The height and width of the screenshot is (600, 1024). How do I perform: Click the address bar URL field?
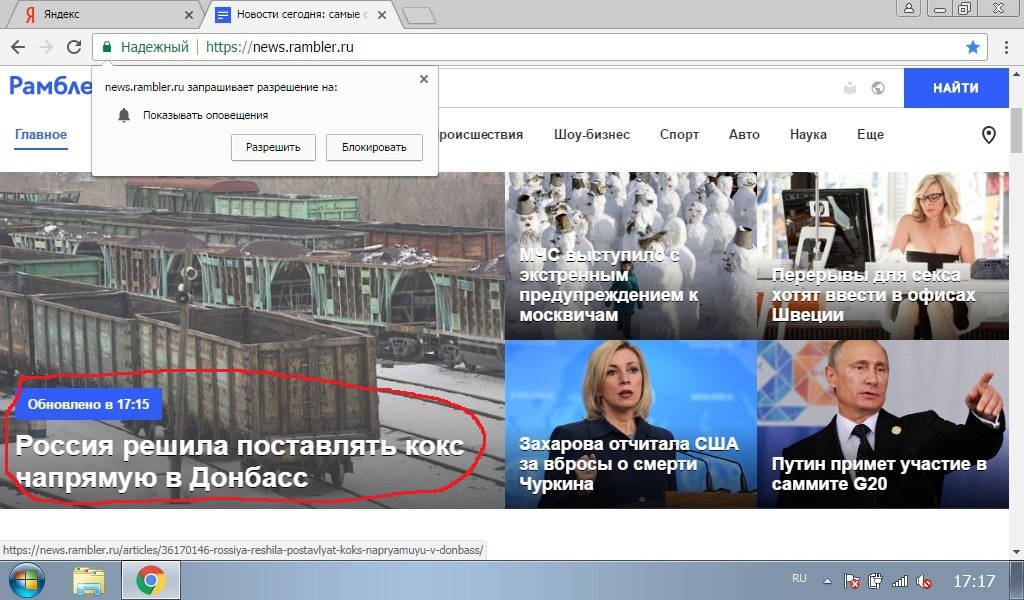580,47
